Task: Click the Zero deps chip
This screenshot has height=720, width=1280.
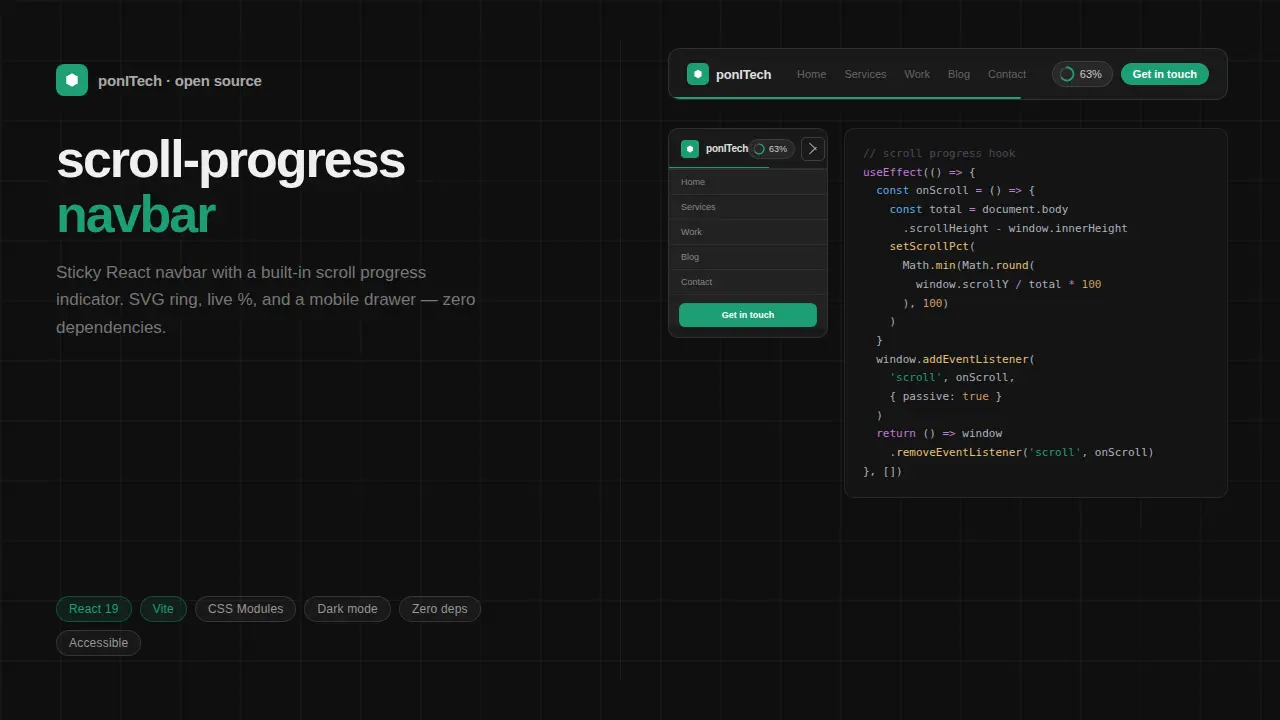Action: click(x=439, y=608)
